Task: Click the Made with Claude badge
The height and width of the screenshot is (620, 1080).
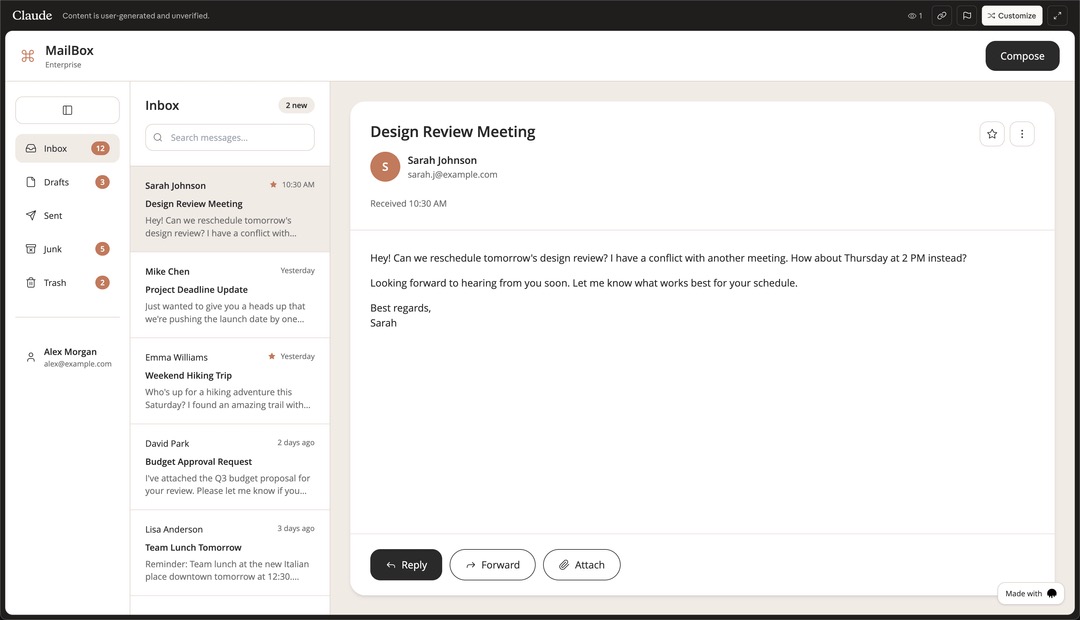Action: click(x=1030, y=594)
